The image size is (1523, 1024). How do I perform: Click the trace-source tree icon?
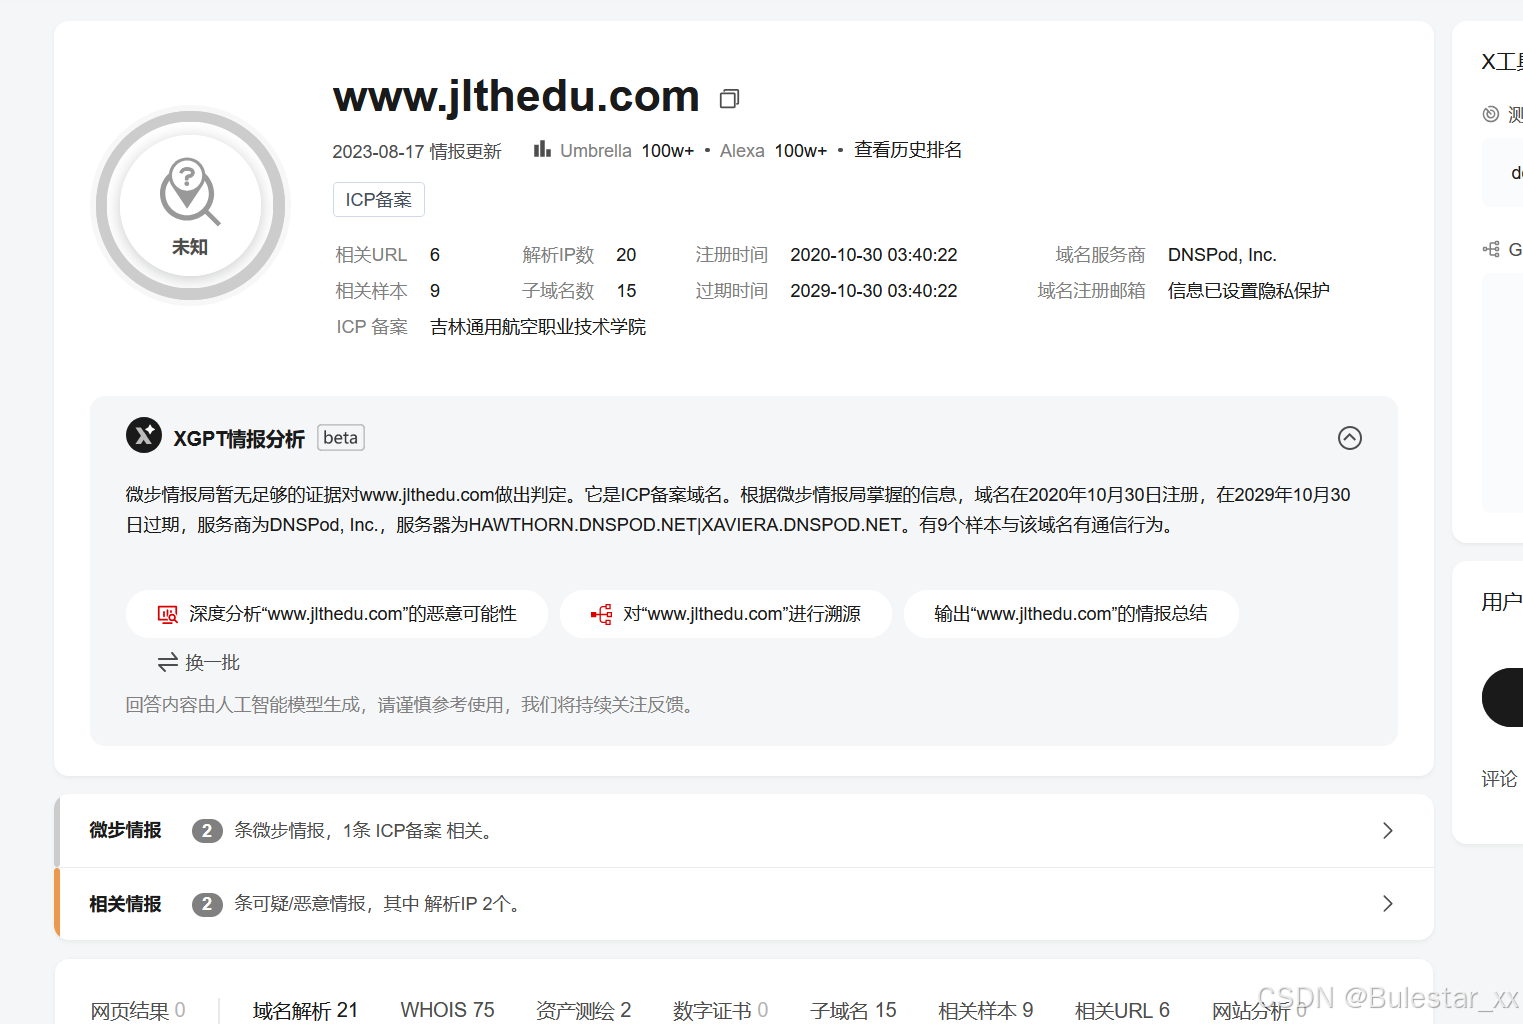[x=601, y=614]
